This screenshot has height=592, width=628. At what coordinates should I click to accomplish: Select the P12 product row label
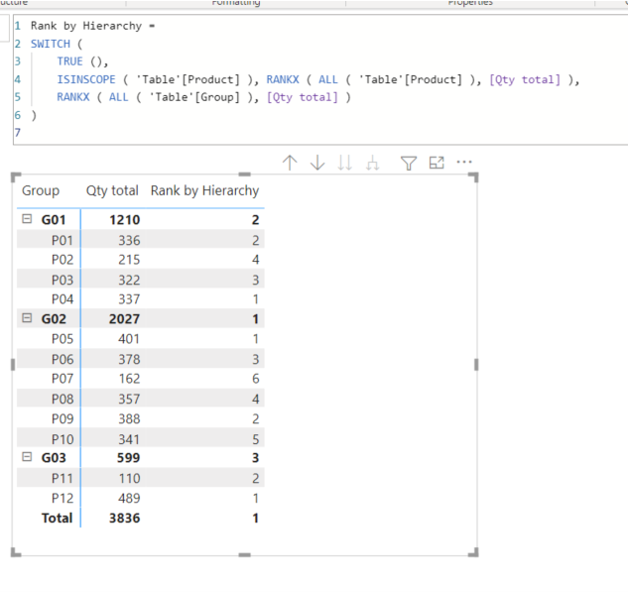[x=62, y=498]
